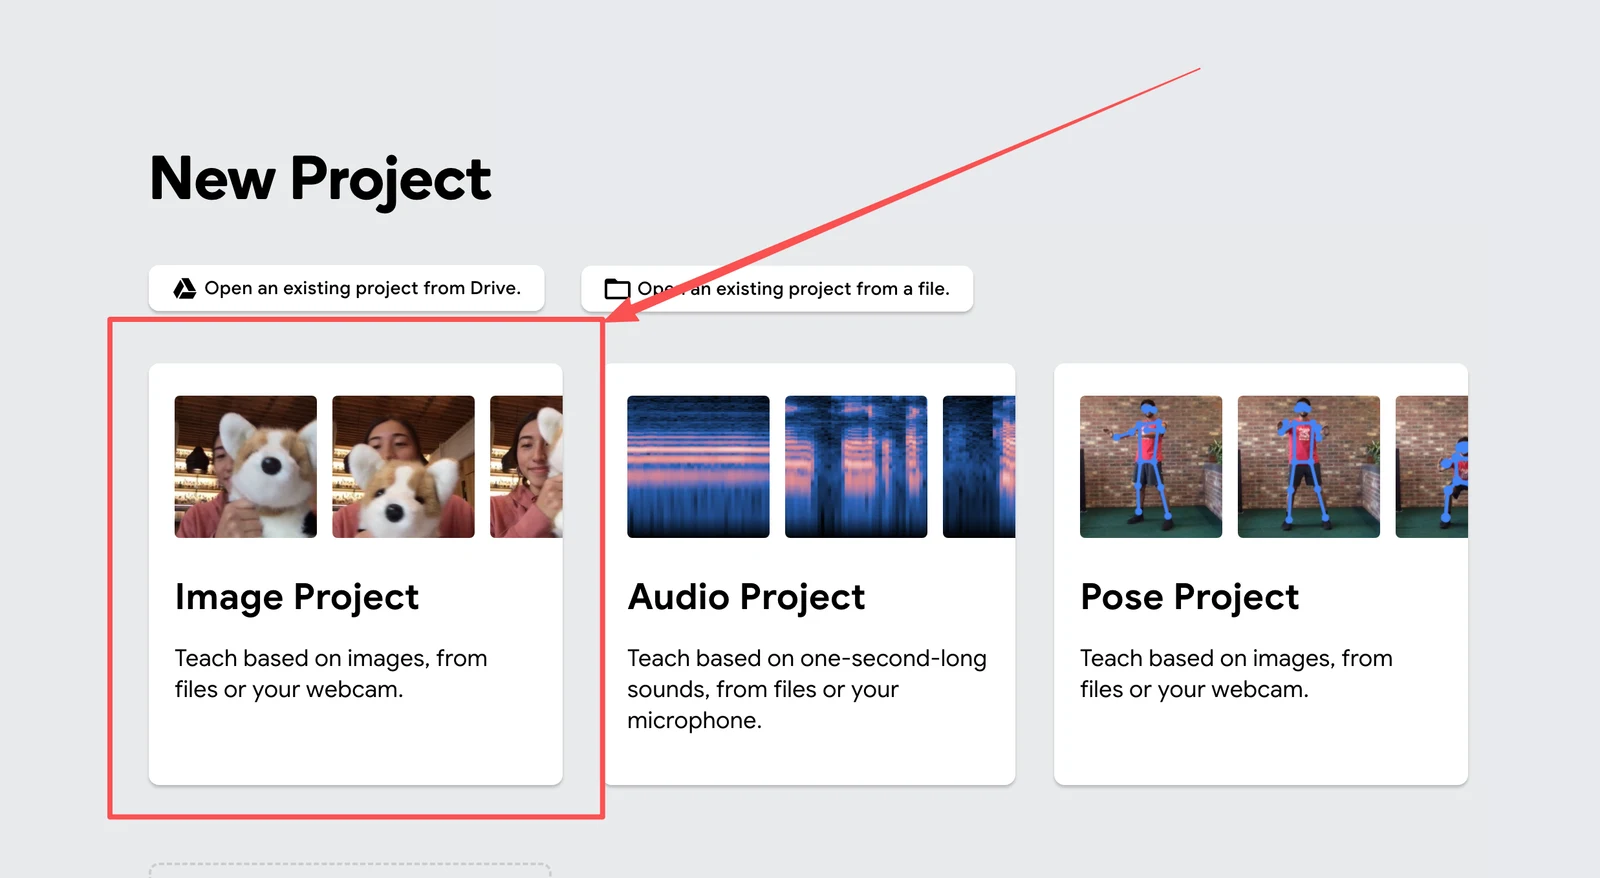Click the middle corgi thumbnail in Image Project
The width and height of the screenshot is (1600, 878).
click(403, 467)
